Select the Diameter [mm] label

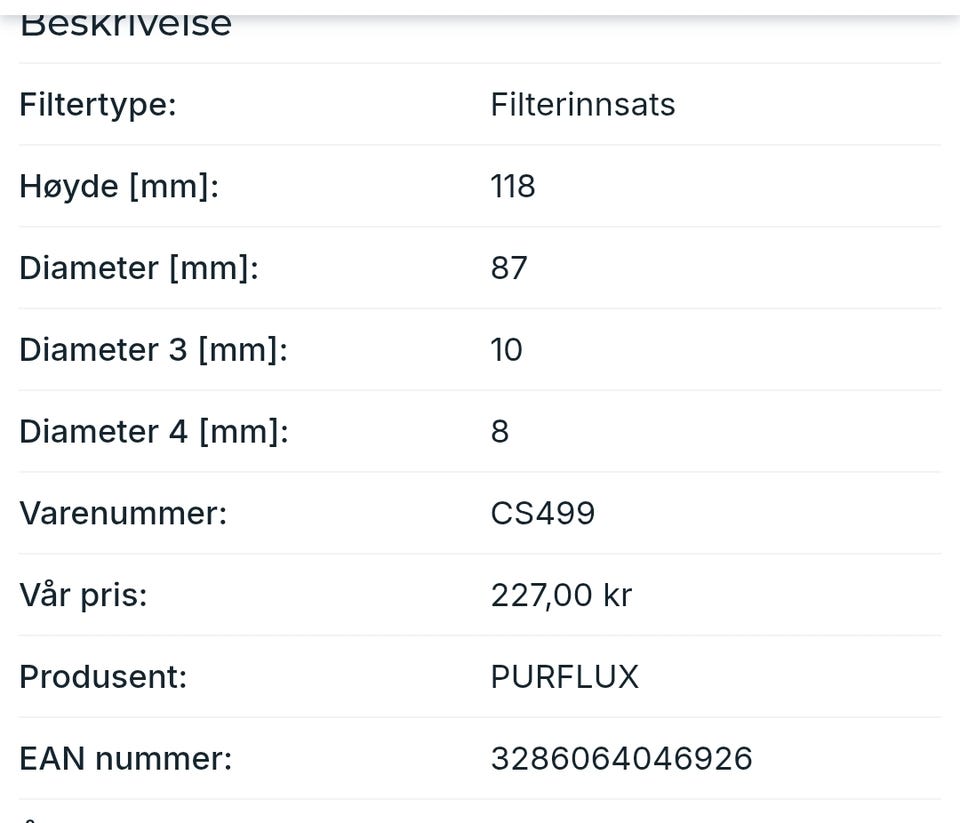pos(139,268)
